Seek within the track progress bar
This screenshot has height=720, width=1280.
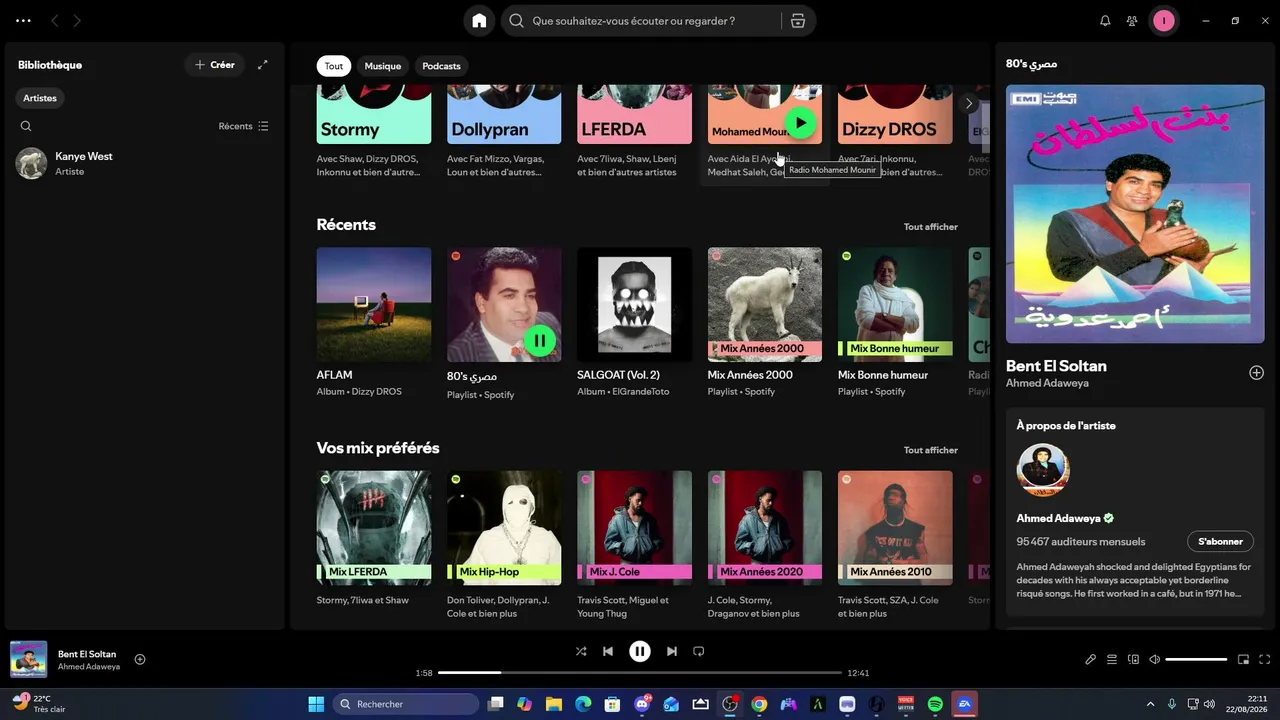640,673
